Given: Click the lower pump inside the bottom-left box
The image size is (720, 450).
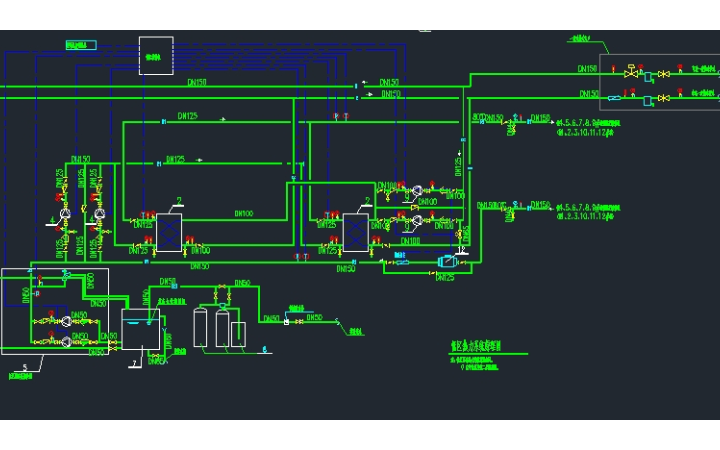Looking at the screenshot, I should point(65,342).
